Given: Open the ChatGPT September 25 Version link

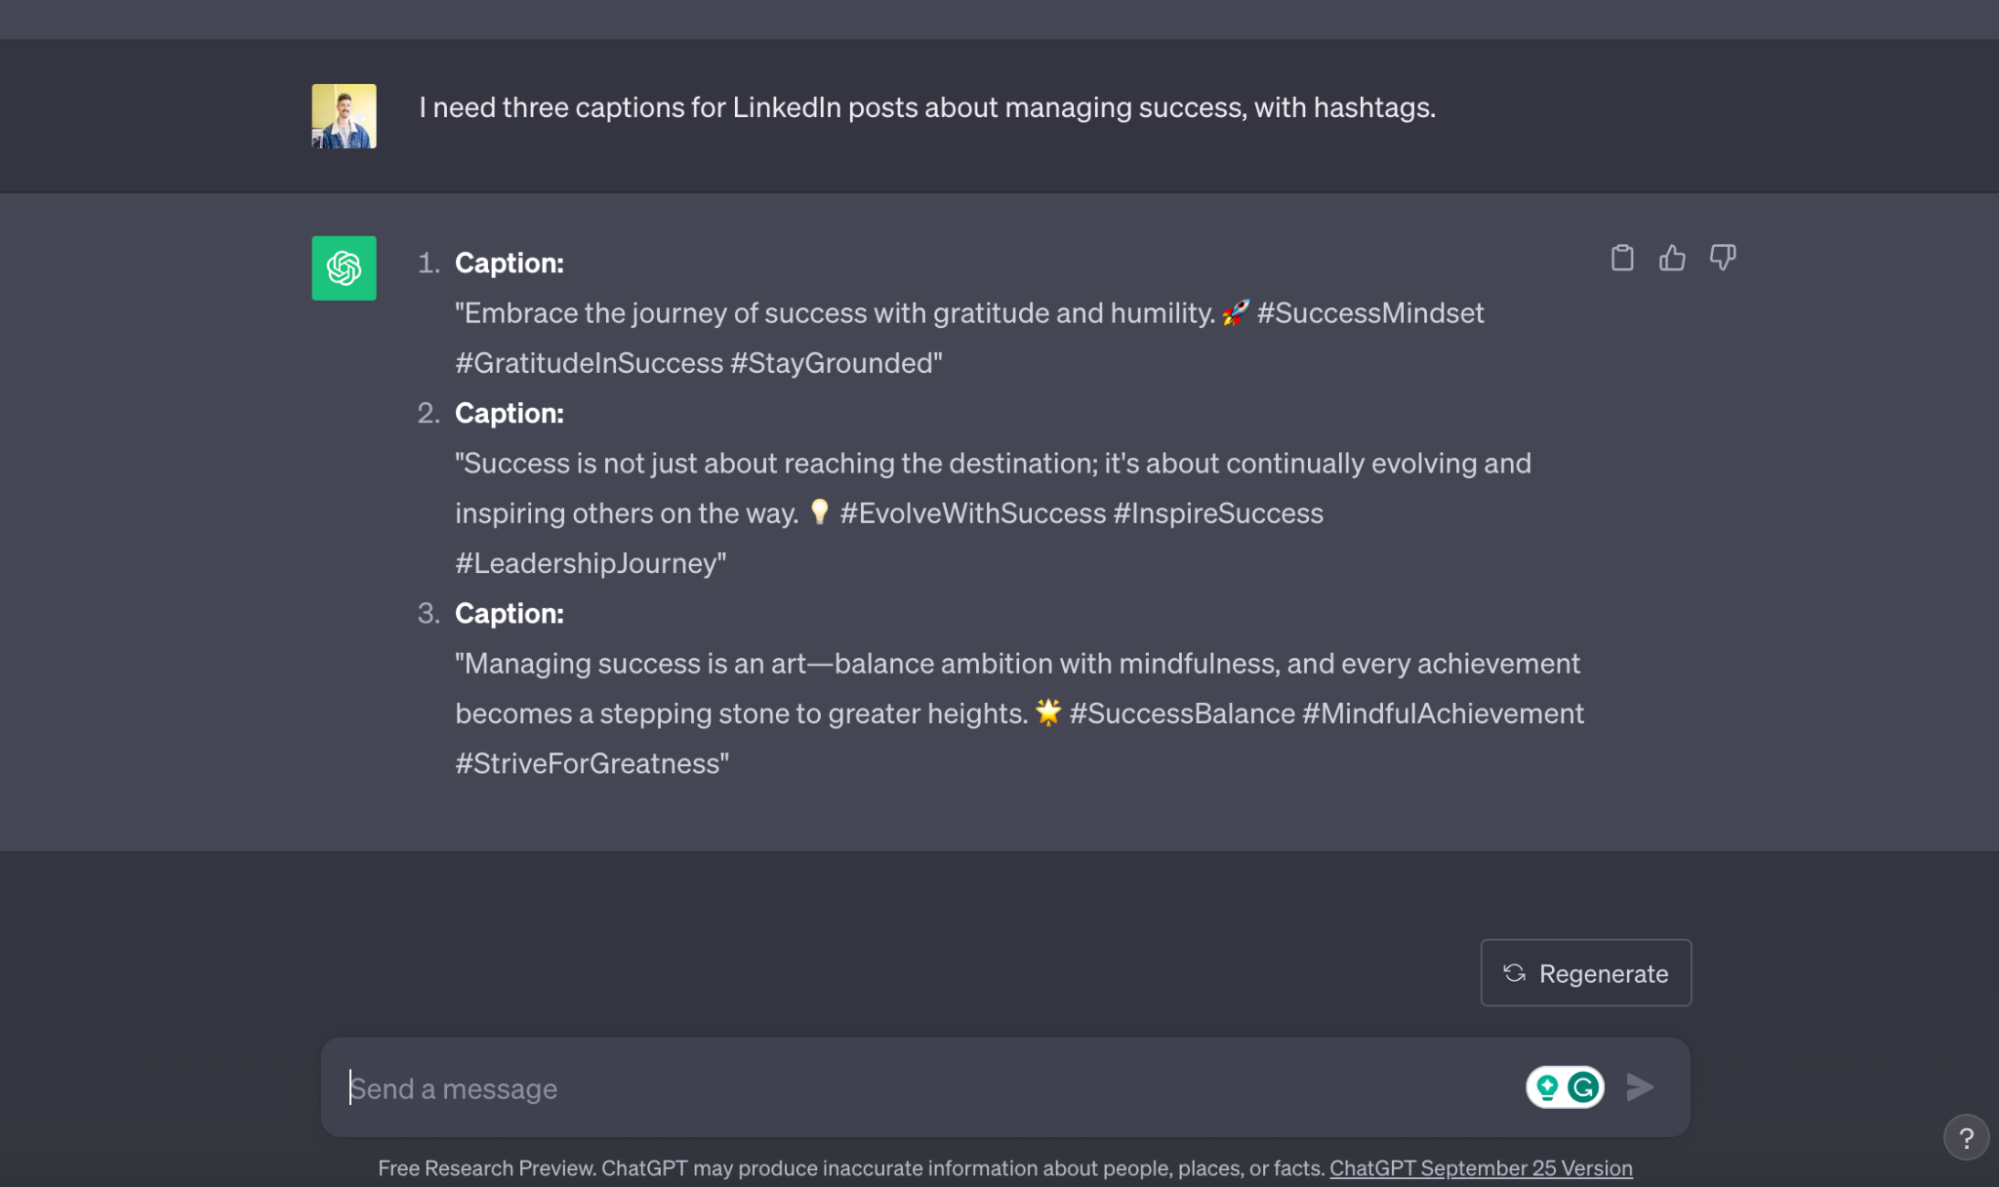Looking at the screenshot, I should [1481, 1168].
